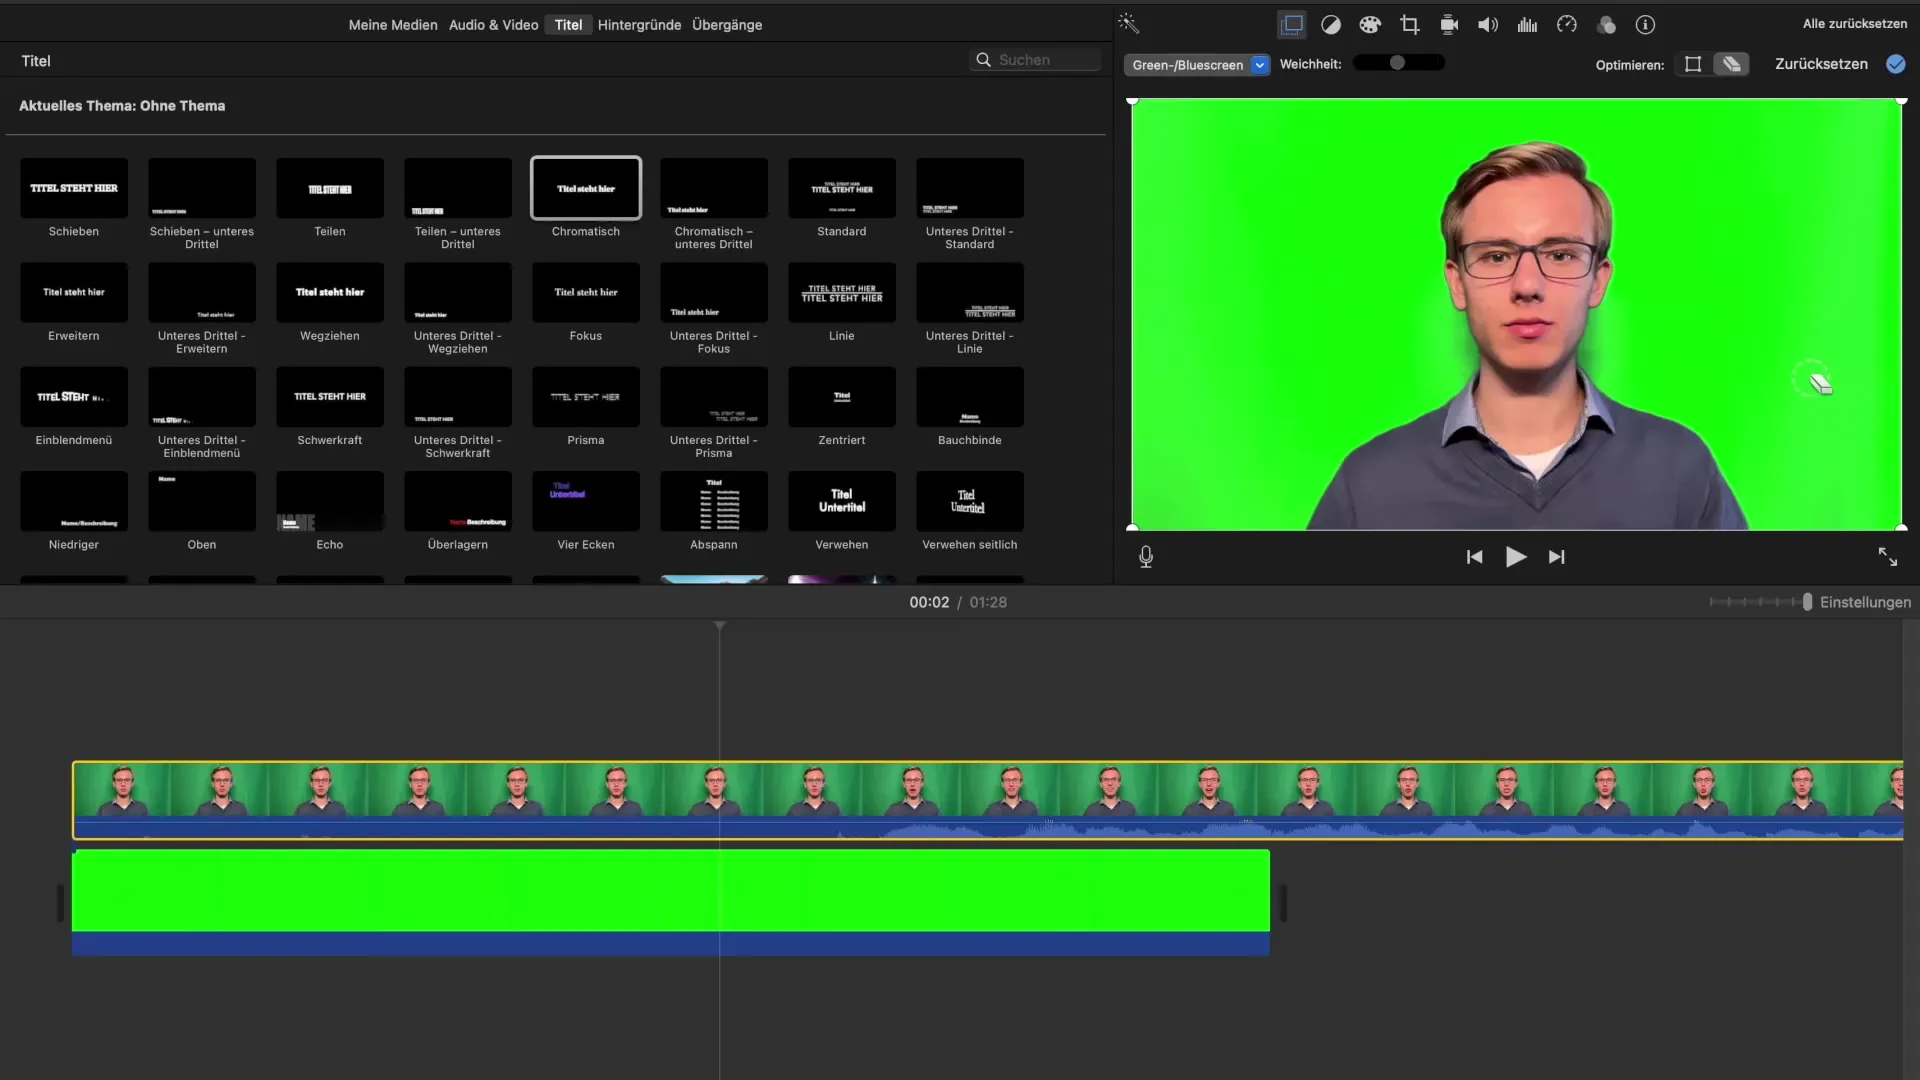Viewport: 1920px width, 1080px height.
Task: Toggle the Optimieren crop mode button
Action: pyautogui.click(x=1693, y=64)
